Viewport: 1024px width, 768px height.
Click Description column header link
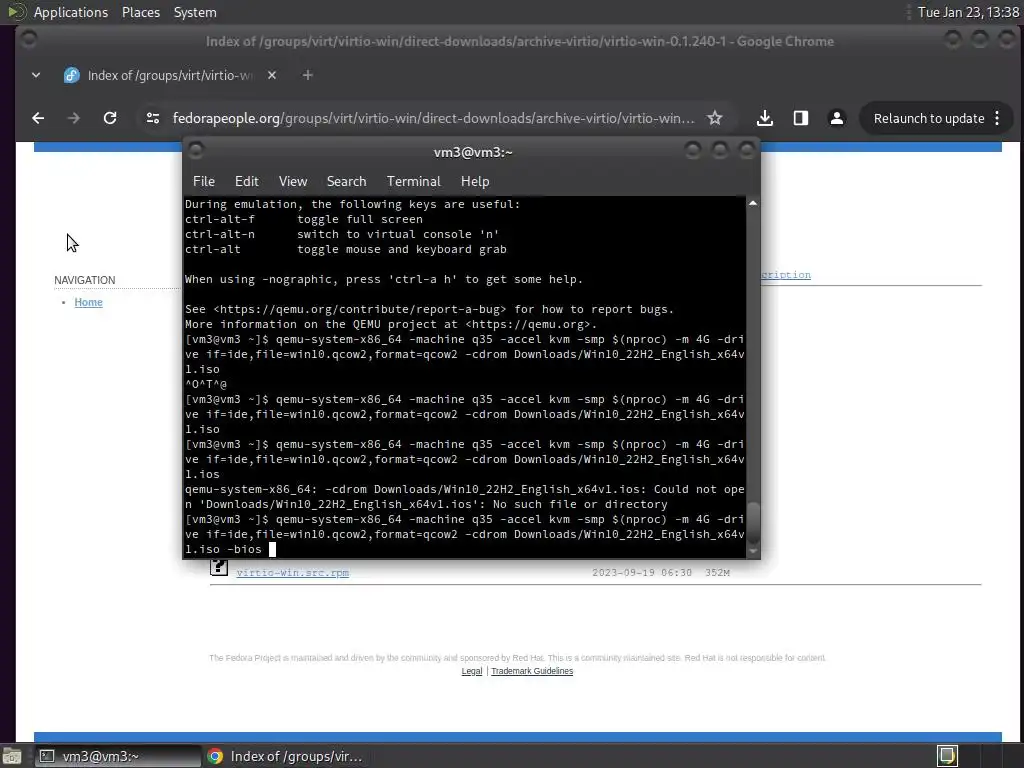coord(786,275)
